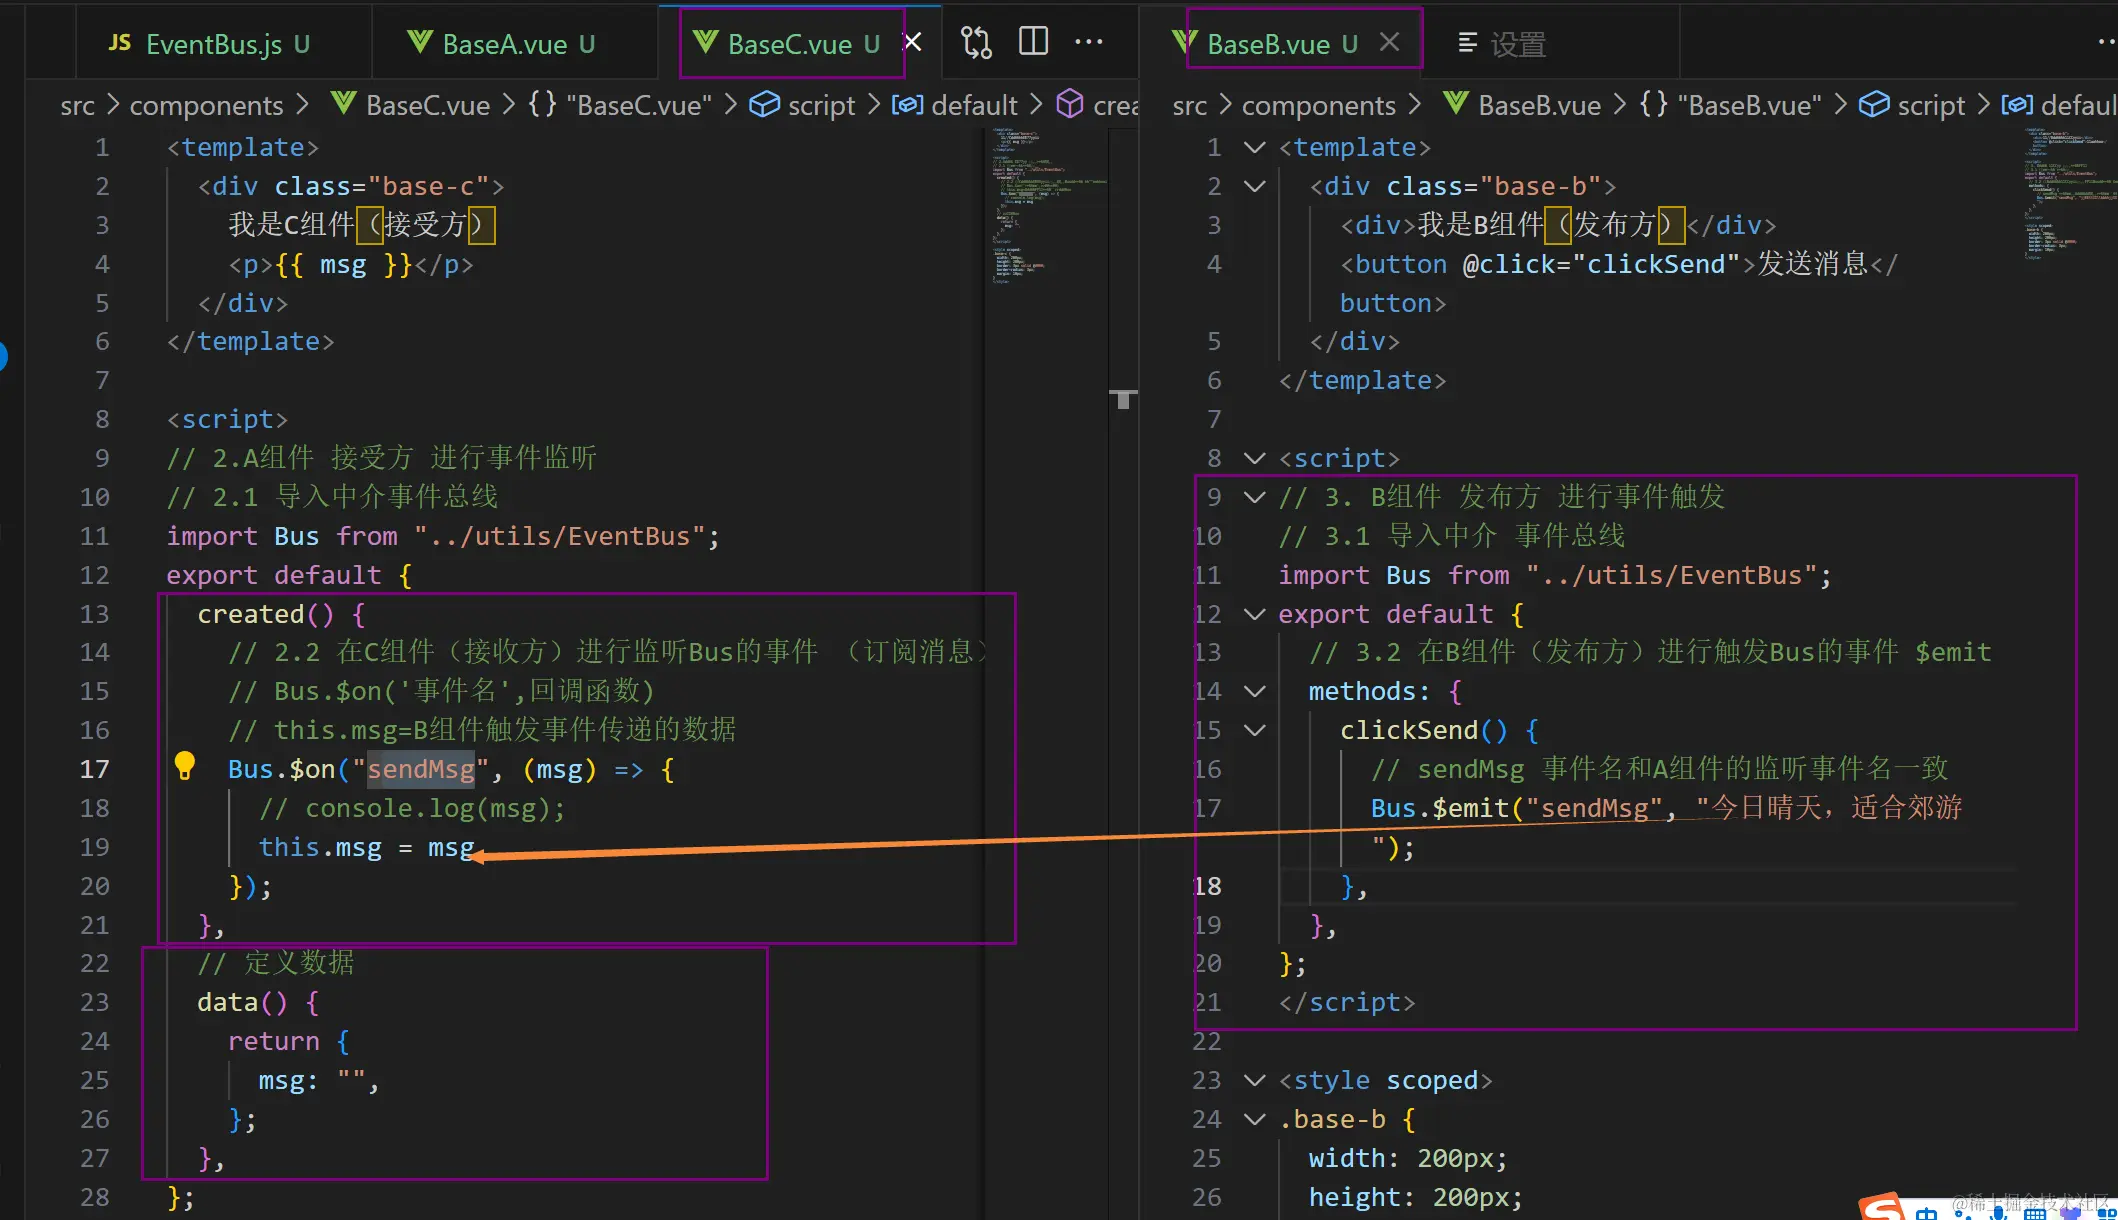Click the clickSend() method name

pyautogui.click(x=1424, y=730)
